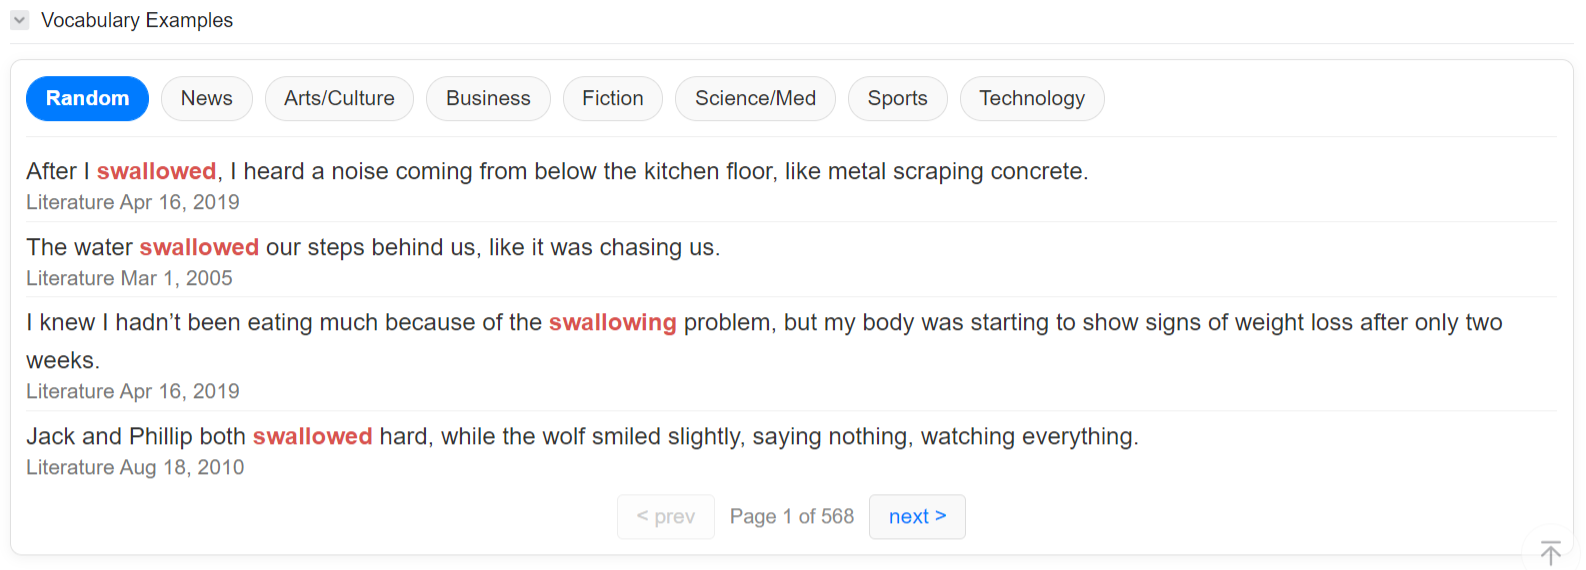Switch to the News tab

(x=206, y=98)
